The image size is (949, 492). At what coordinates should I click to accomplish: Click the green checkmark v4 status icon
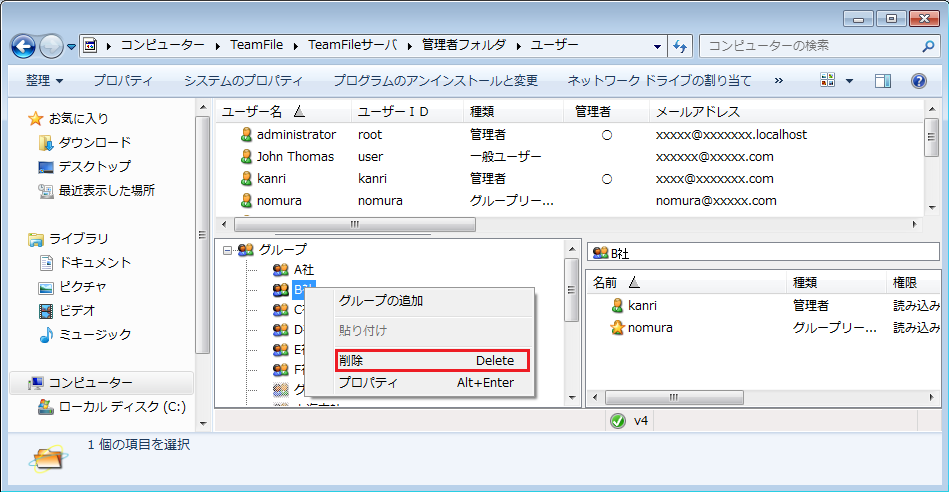[618, 421]
